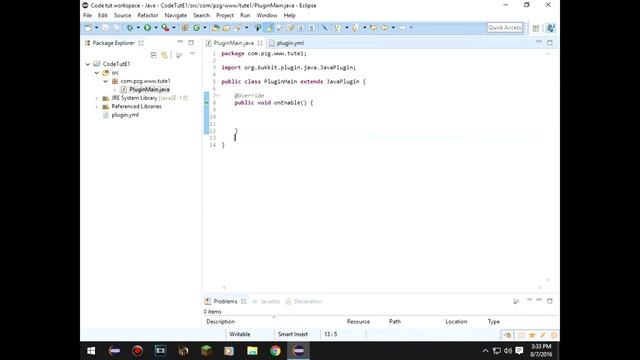Open the Navigate menu
The width and height of the screenshot is (640, 360).
point(176,16)
